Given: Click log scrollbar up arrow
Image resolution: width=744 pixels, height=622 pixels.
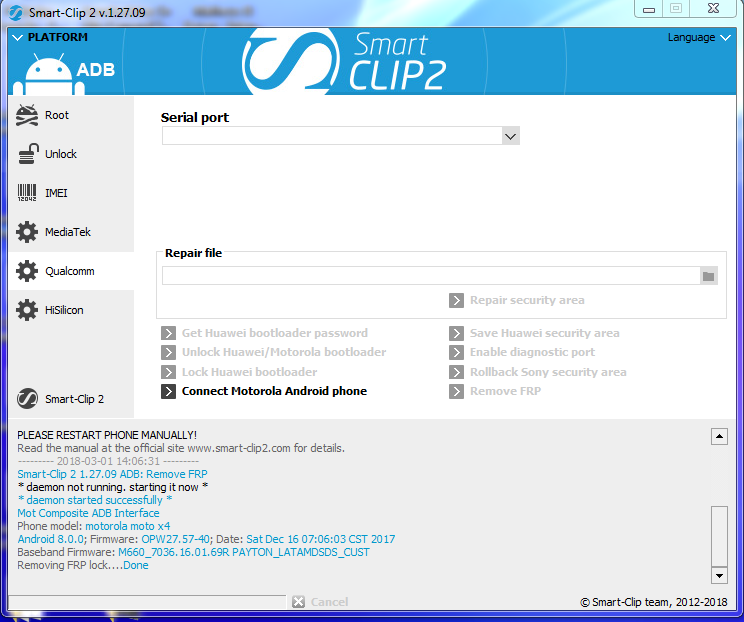Looking at the screenshot, I should [719, 436].
